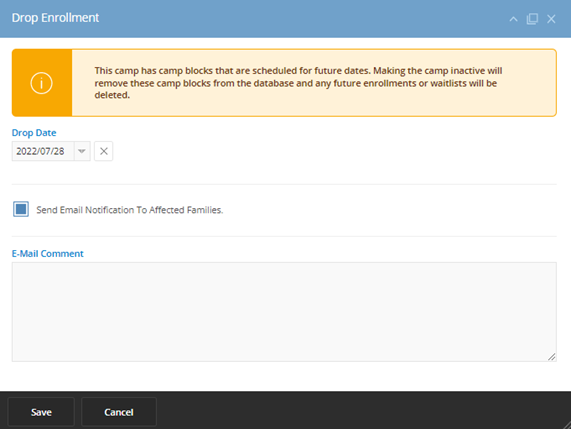Viewport: 571px width, 429px height.
Task: Click the circled info icon in warning banner
Action: [x=41, y=83]
